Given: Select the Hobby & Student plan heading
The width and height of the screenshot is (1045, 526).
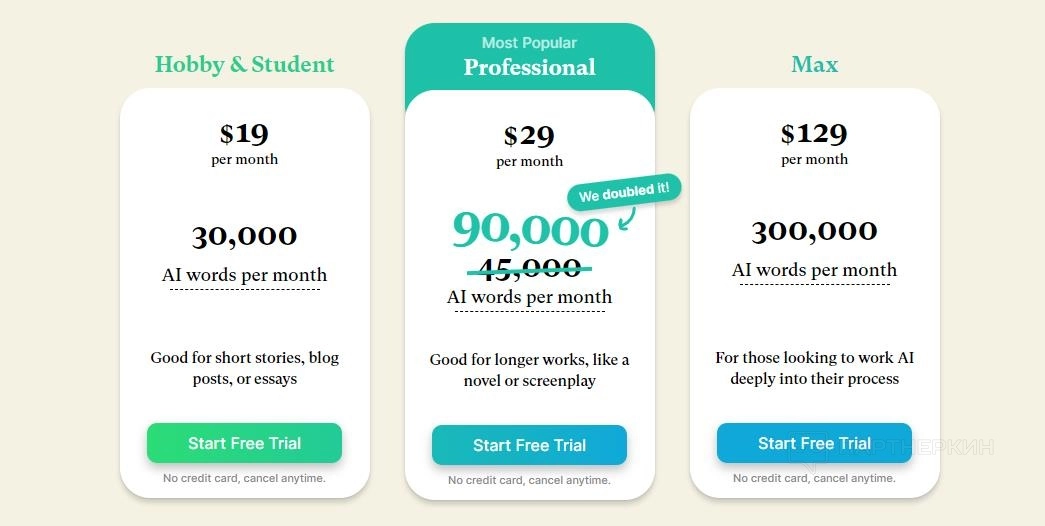Looking at the screenshot, I should [244, 65].
